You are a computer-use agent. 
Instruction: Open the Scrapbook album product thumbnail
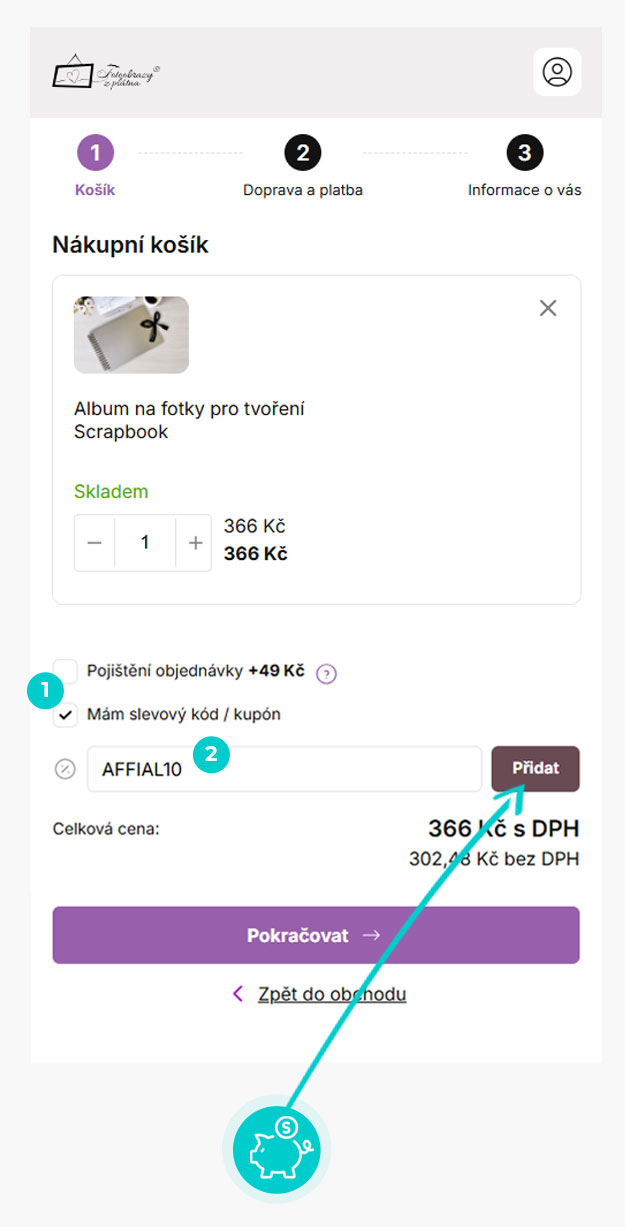[131, 335]
